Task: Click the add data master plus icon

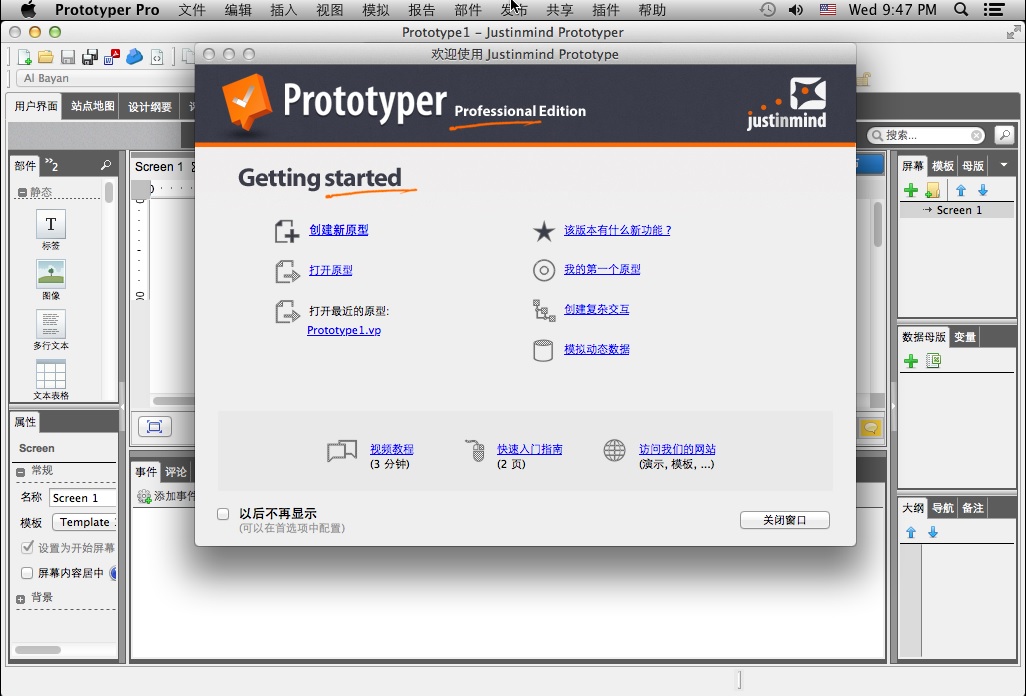Action: [x=910, y=361]
